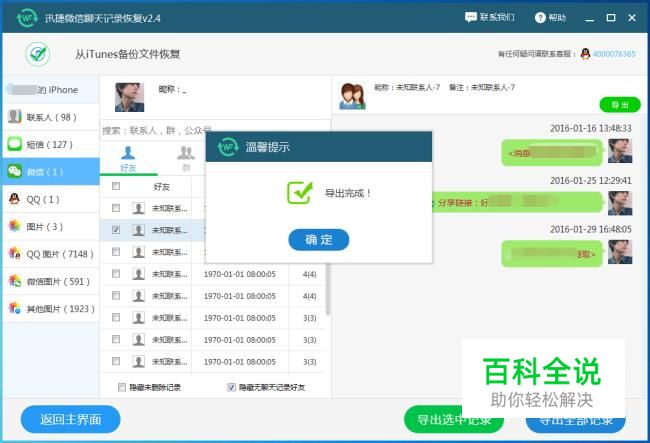Uncheck the checked contact row checkbox

pos(116,230)
